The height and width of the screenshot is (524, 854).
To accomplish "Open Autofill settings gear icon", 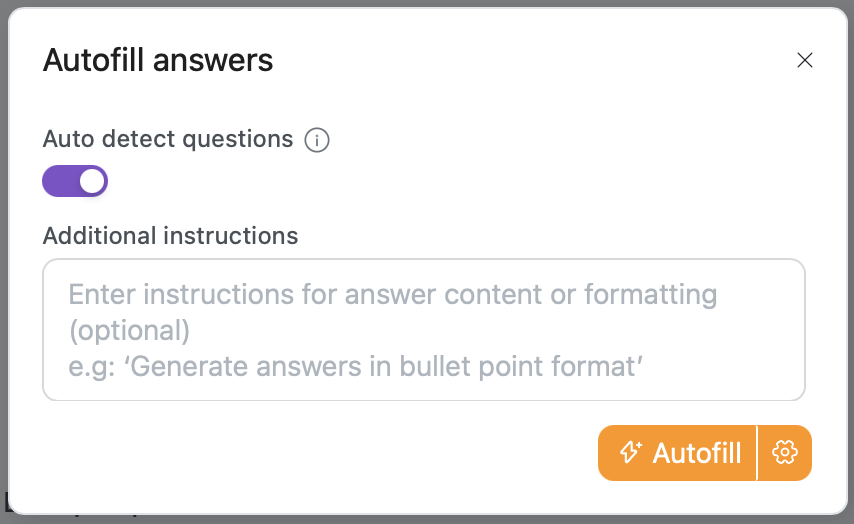I will (785, 453).
